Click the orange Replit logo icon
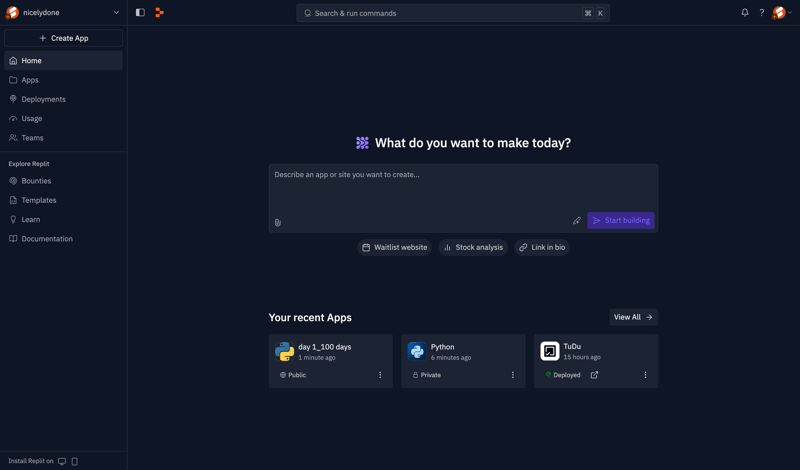 tap(160, 13)
